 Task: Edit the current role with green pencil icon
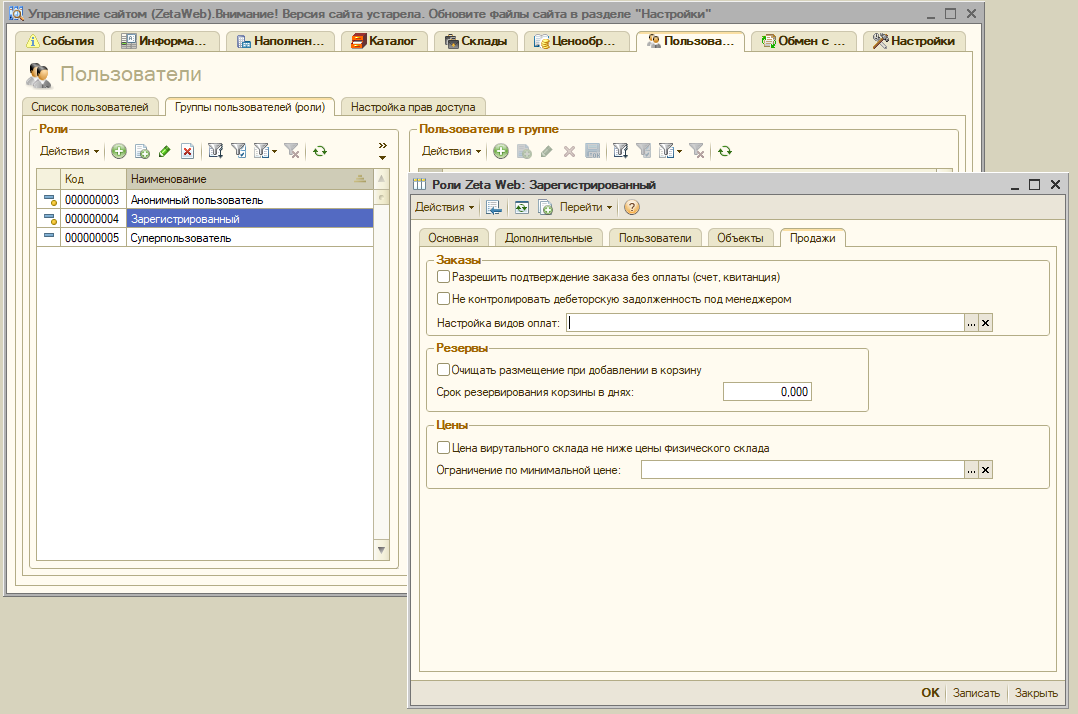point(164,151)
